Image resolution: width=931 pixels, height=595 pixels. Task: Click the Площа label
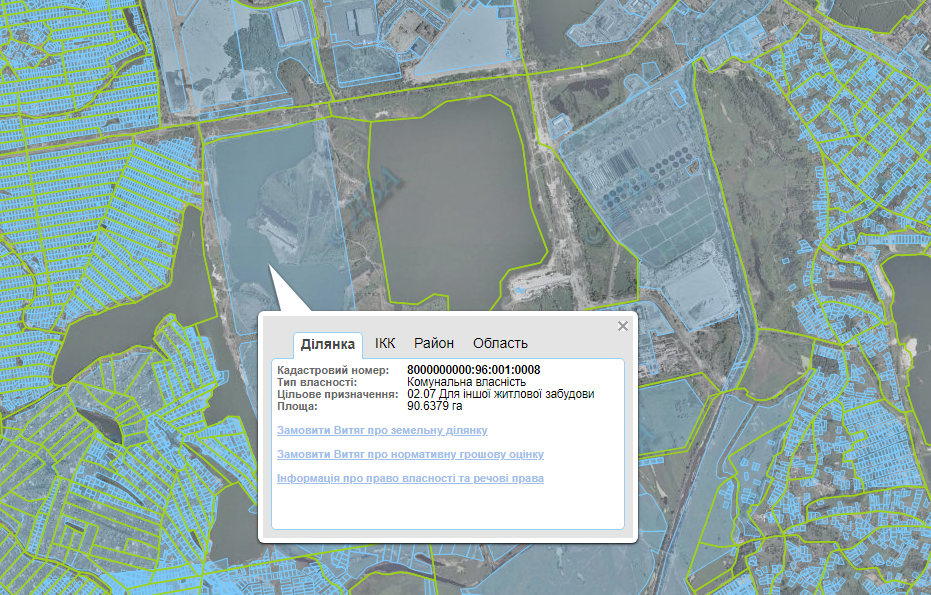pos(297,406)
